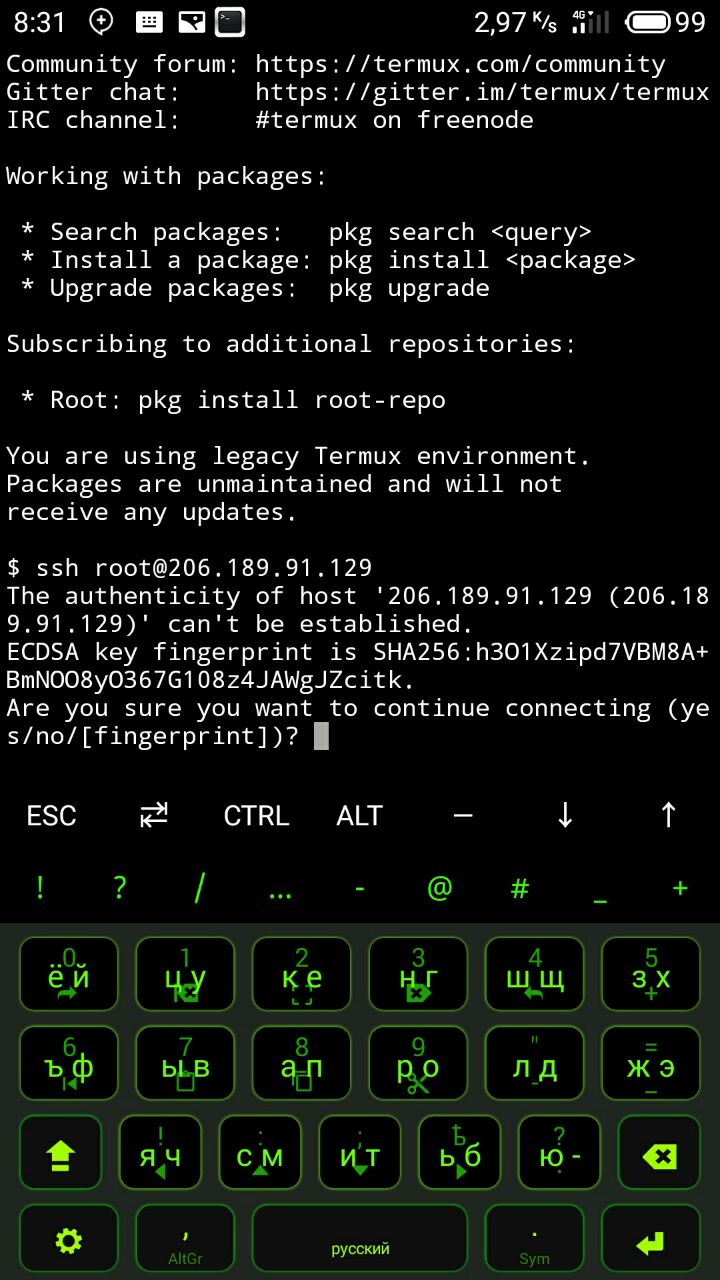Tap the # symbol in shortcut row
Viewport: 720px width, 1280px height.
(520, 888)
